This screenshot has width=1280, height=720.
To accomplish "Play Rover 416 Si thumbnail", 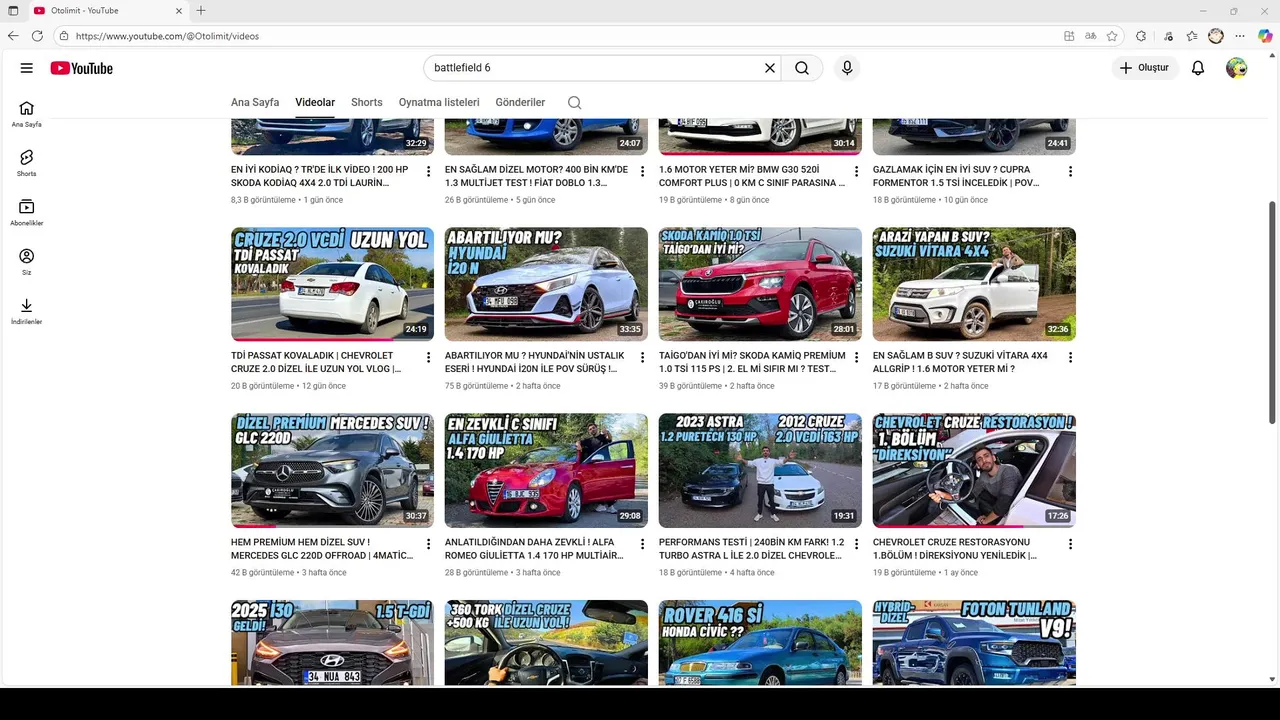I will pyautogui.click(x=760, y=642).
